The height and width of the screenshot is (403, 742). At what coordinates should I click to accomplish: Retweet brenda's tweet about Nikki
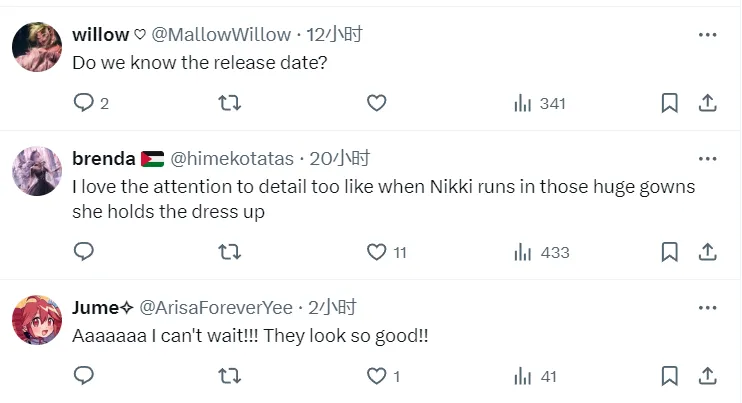pos(229,252)
